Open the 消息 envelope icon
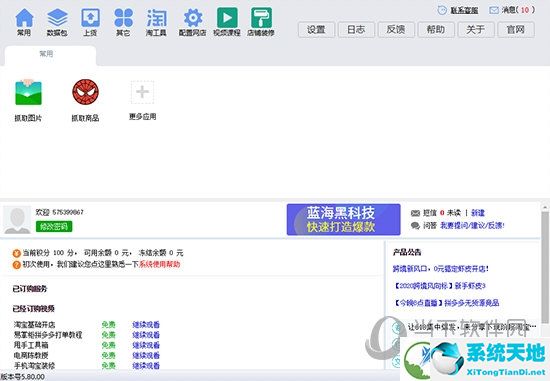This screenshot has width=550, height=381. pos(494,10)
